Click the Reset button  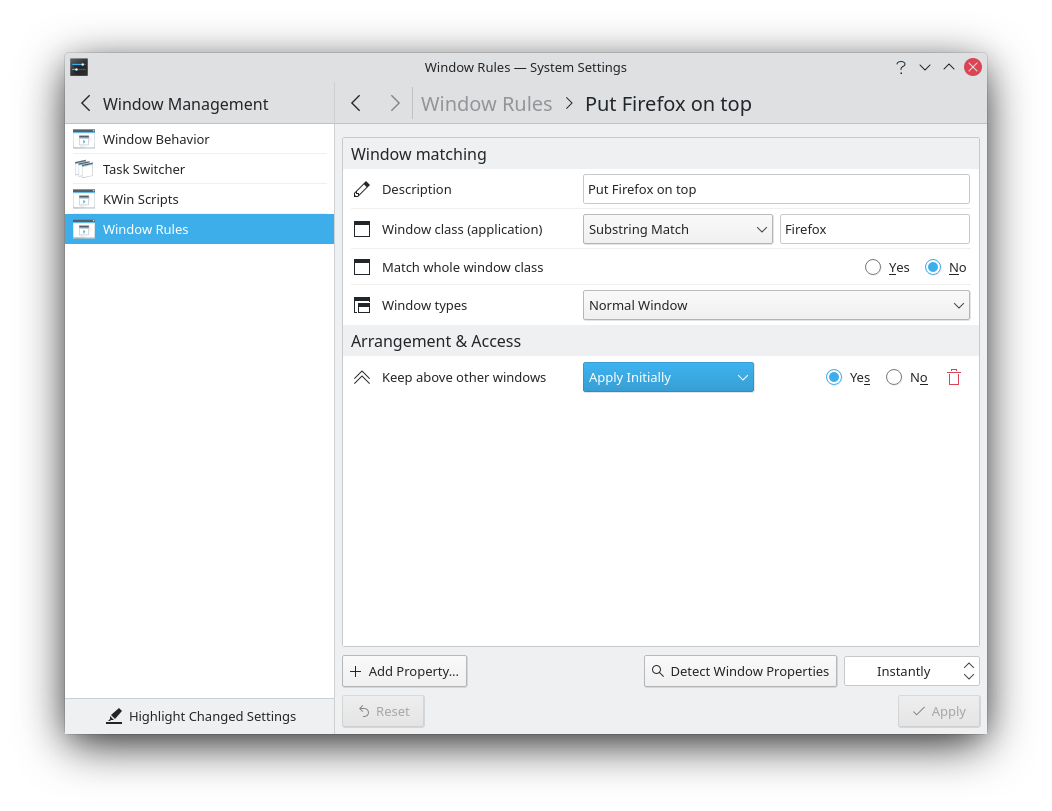(383, 711)
